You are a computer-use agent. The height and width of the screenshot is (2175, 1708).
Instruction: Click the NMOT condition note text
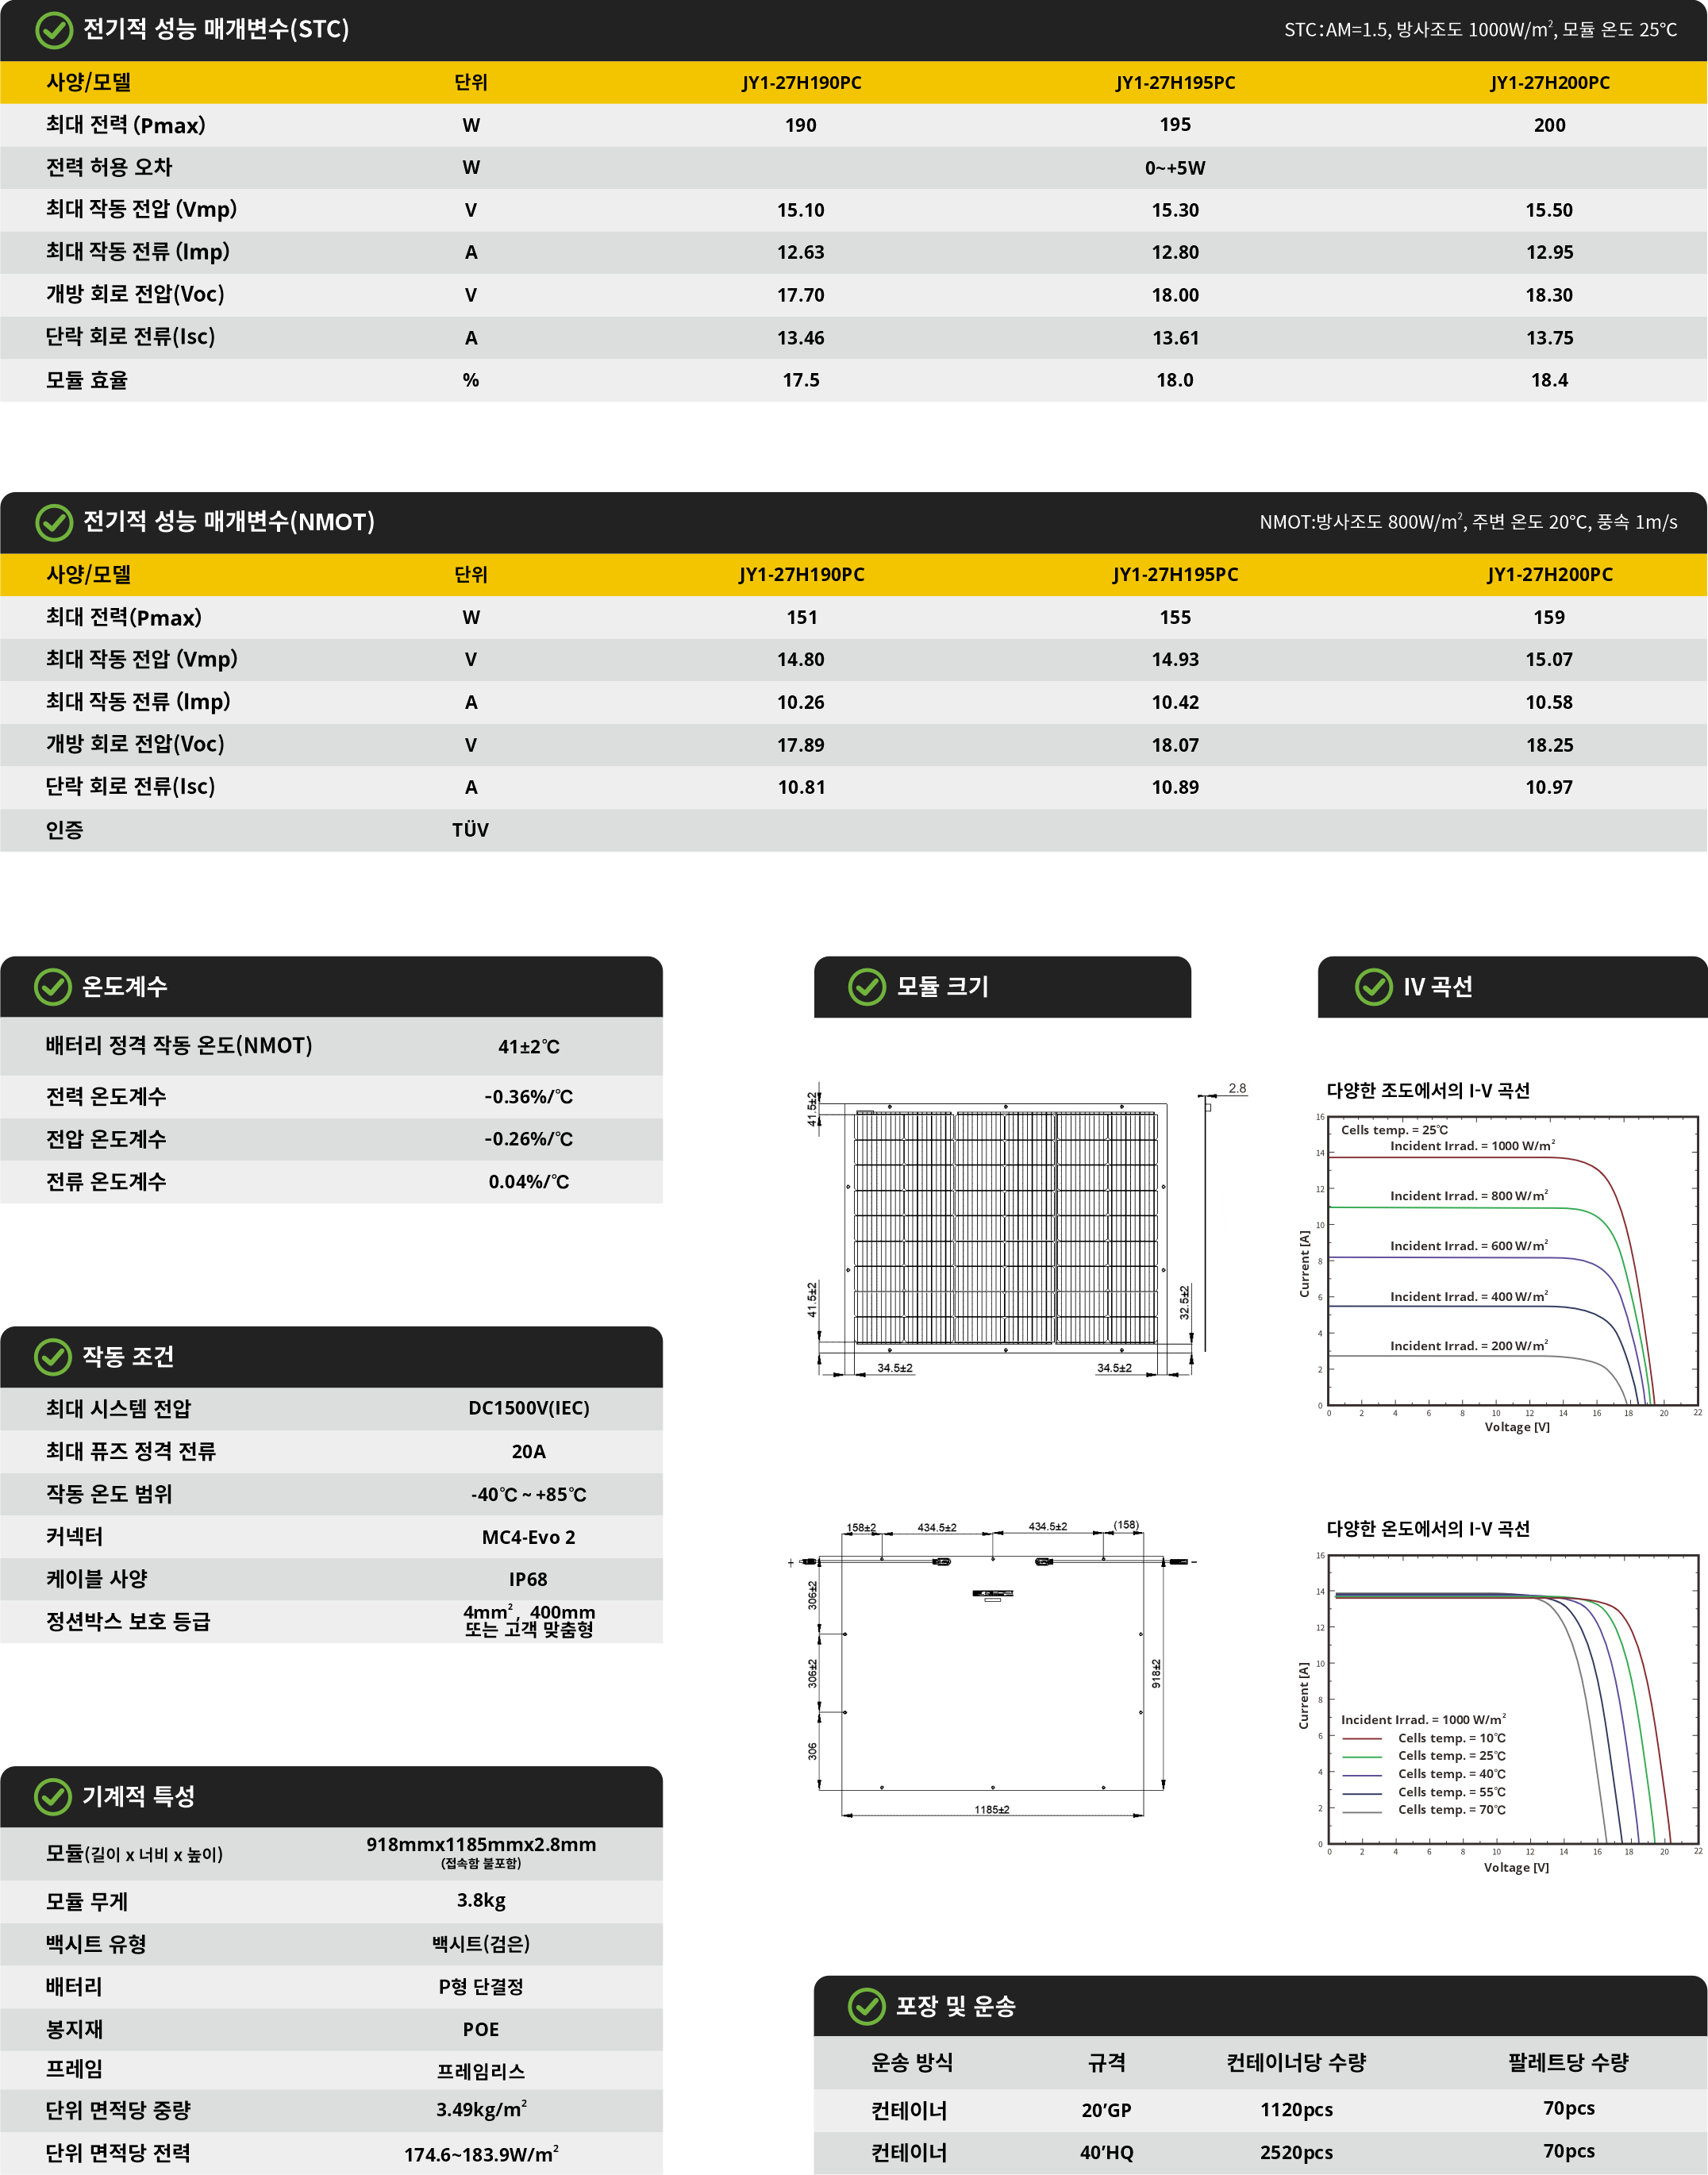coord(1468,522)
